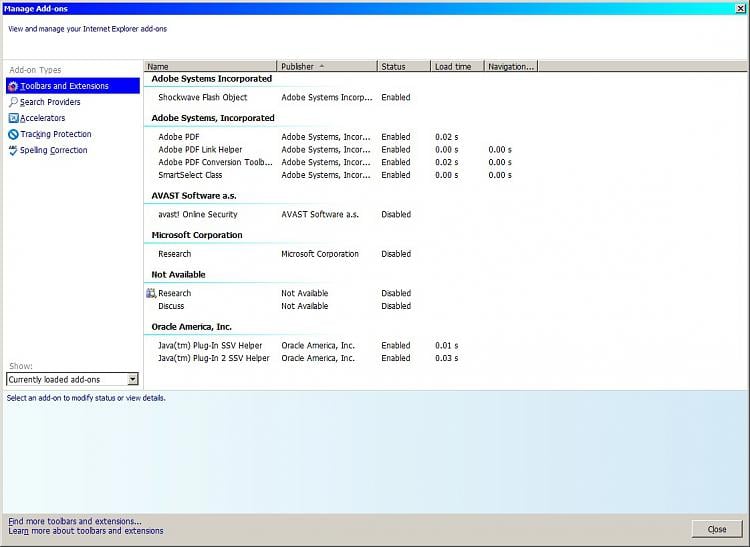Sort by the Navigation column header
Image resolution: width=750 pixels, height=547 pixels.
click(x=511, y=66)
